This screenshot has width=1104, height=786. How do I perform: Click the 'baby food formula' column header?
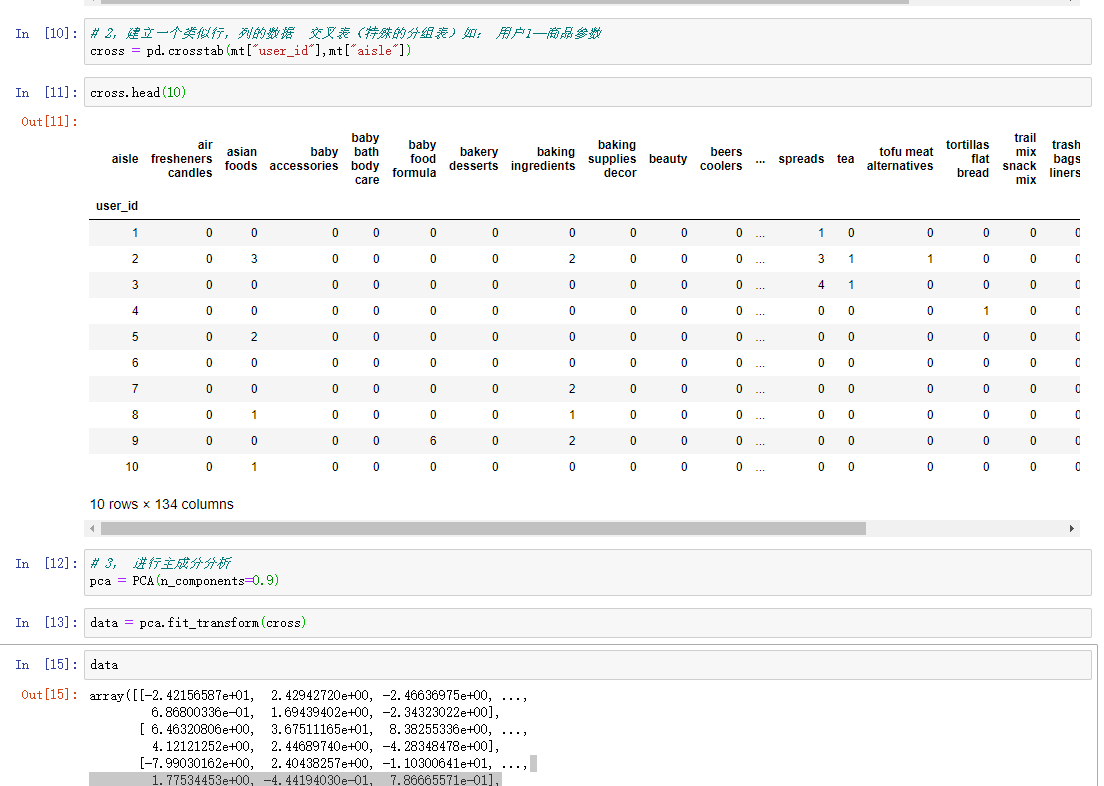click(x=414, y=158)
